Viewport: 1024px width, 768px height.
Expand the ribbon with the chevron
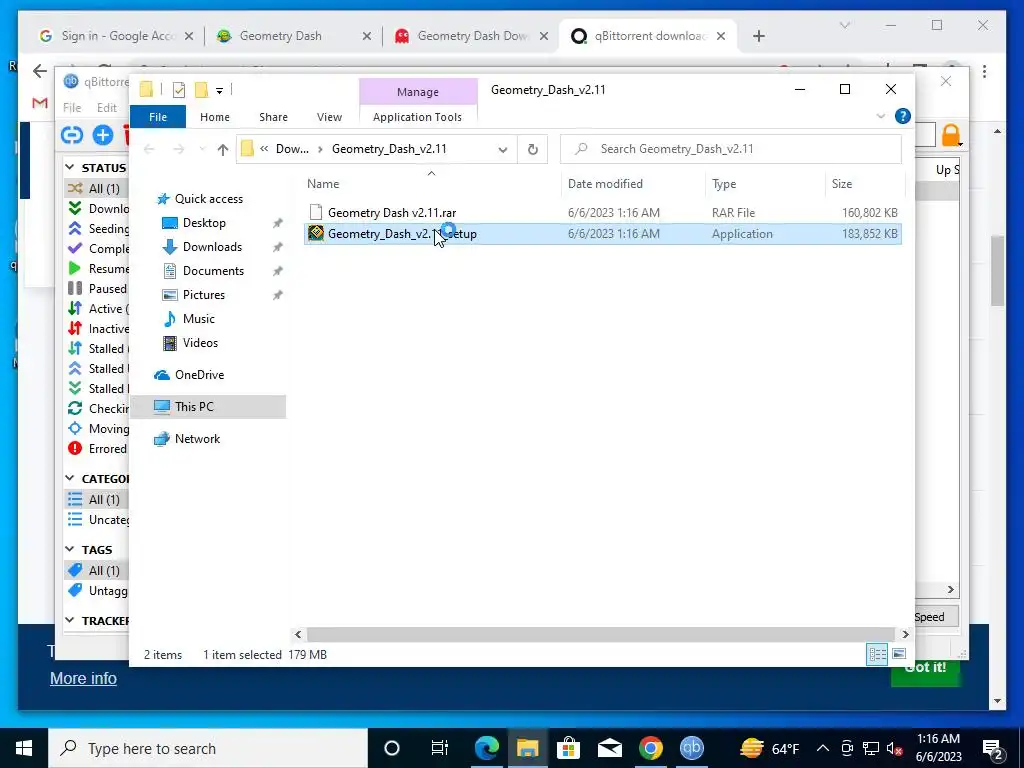pyautogui.click(x=880, y=116)
